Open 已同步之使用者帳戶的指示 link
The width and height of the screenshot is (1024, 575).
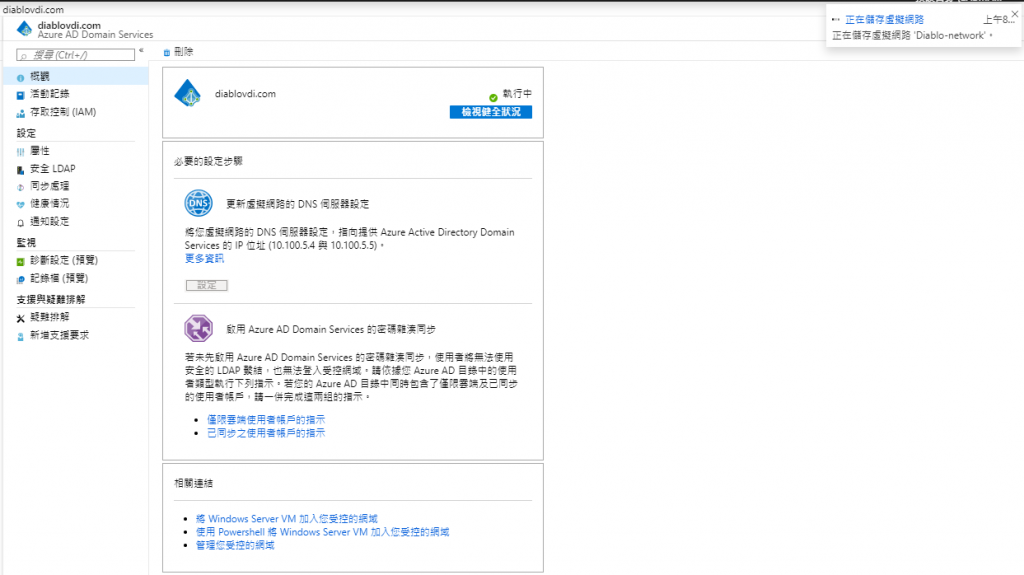(x=266, y=433)
